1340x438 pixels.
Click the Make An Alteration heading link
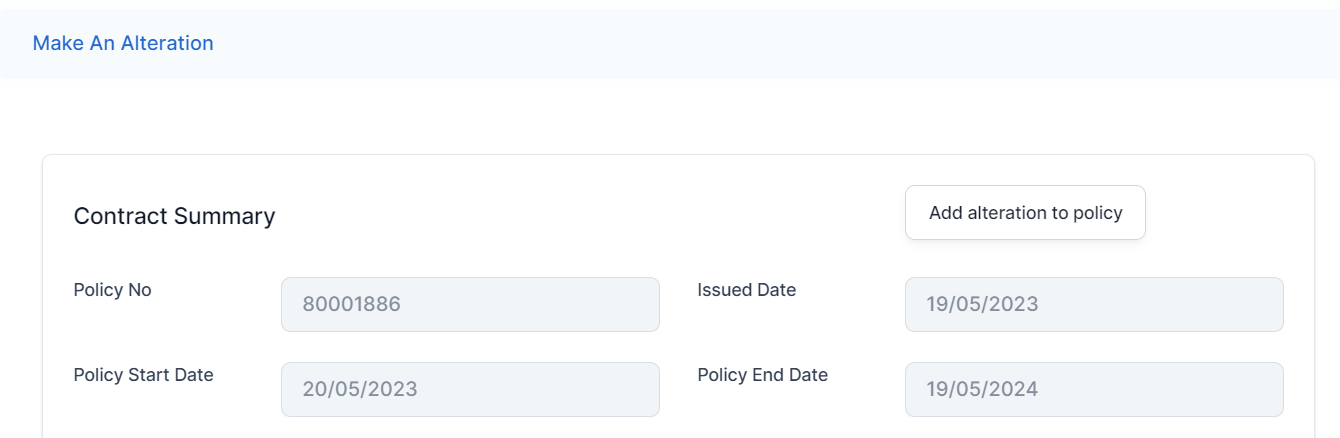[x=123, y=43]
